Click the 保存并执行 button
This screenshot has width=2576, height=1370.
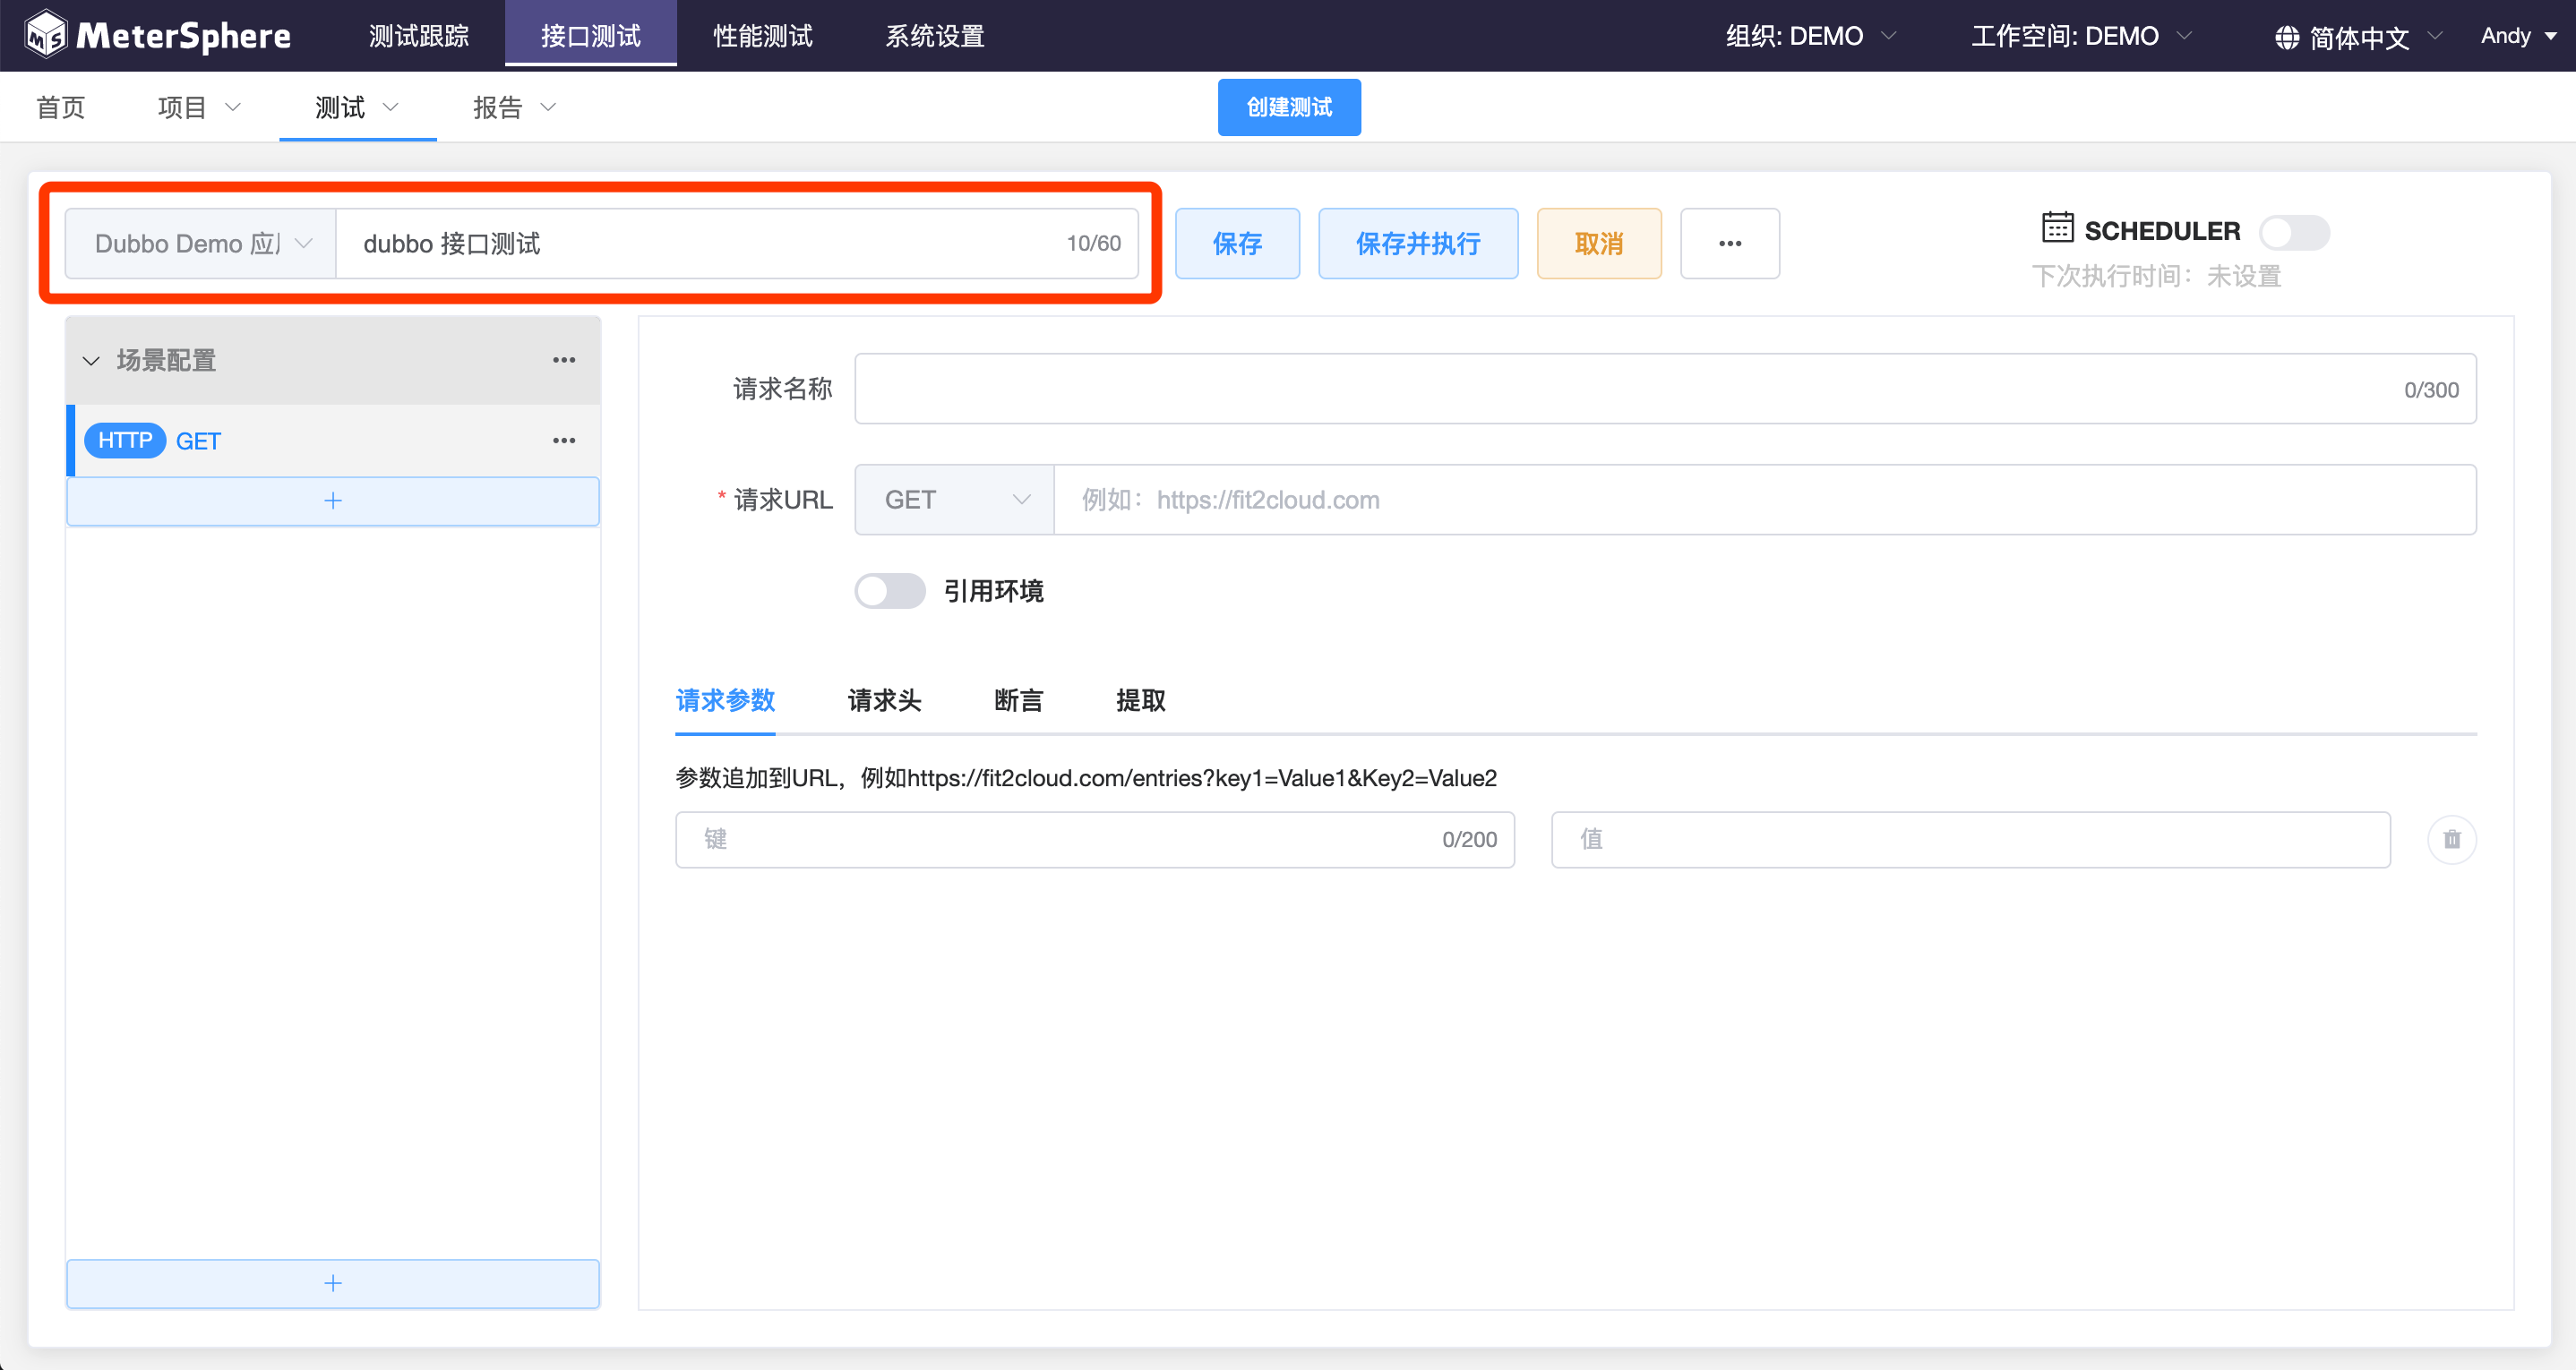(1417, 243)
